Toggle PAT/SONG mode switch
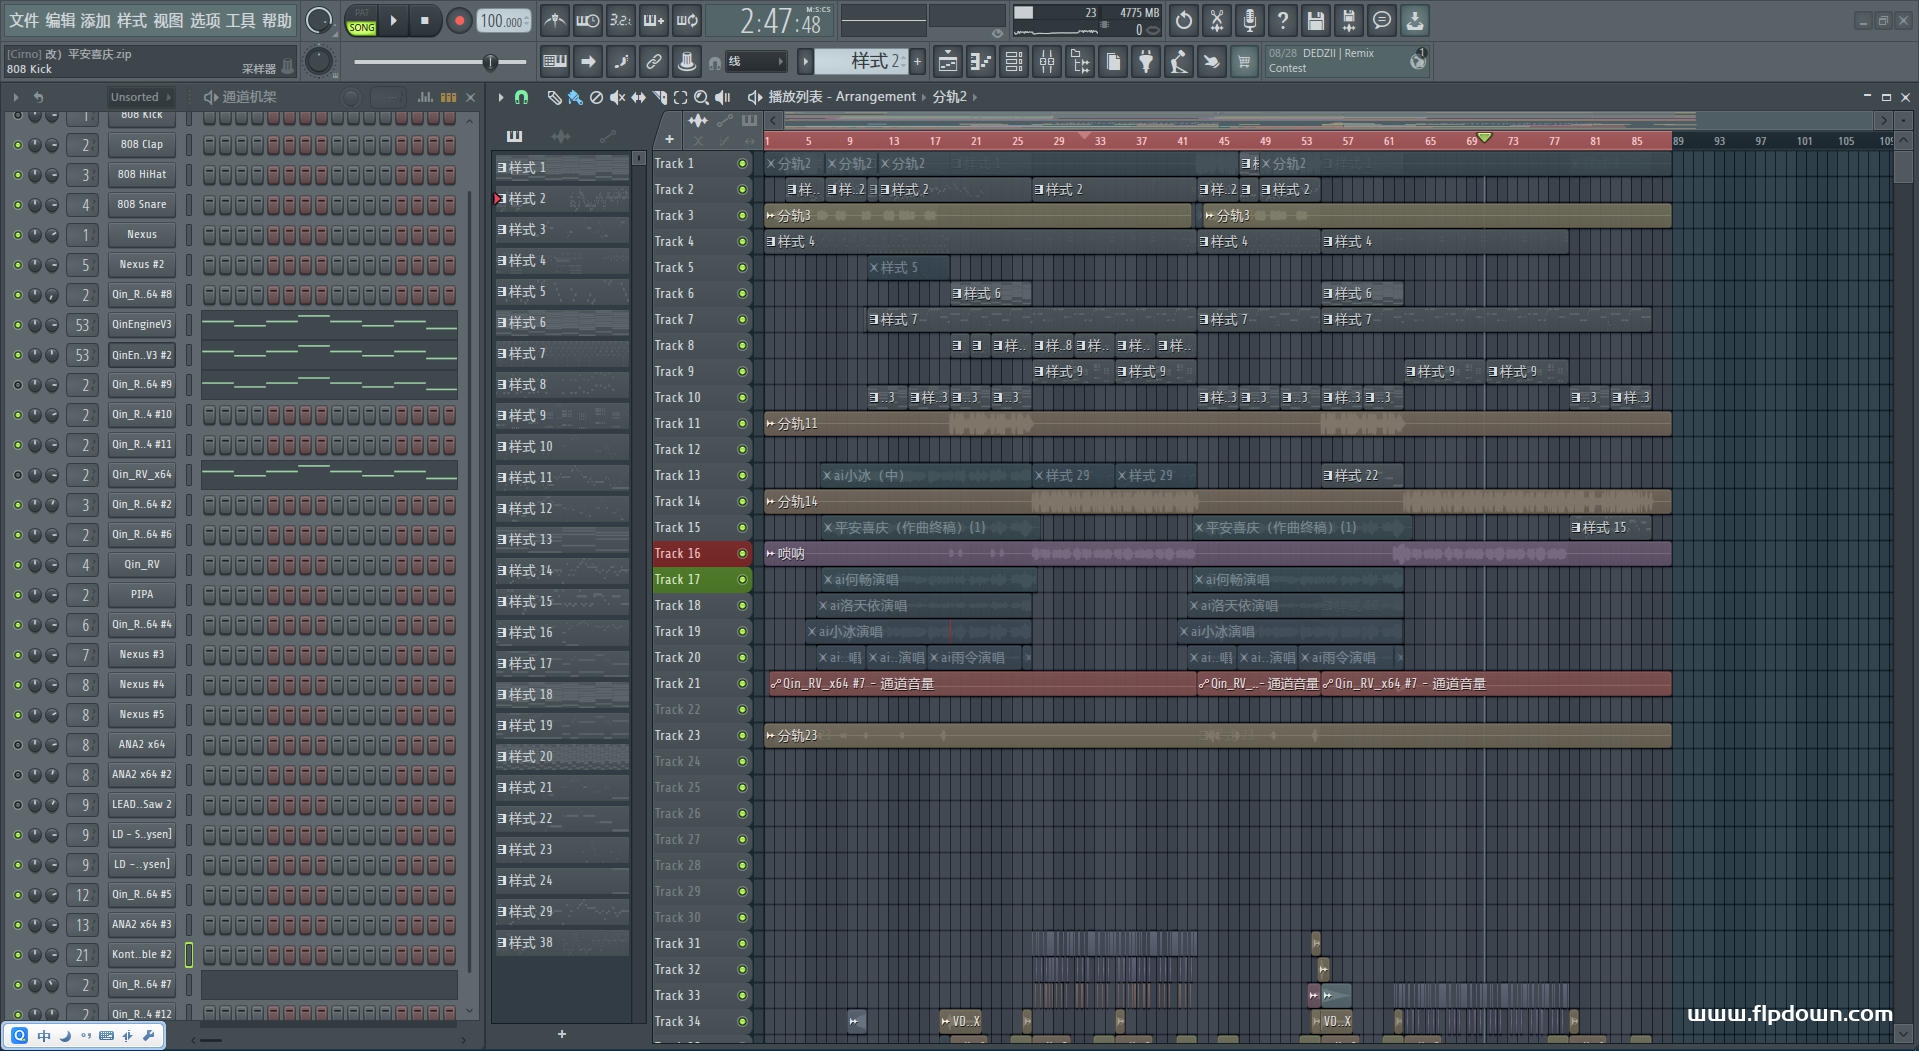The height and width of the screenshot is (1051, 1919). tap(361, 21)
